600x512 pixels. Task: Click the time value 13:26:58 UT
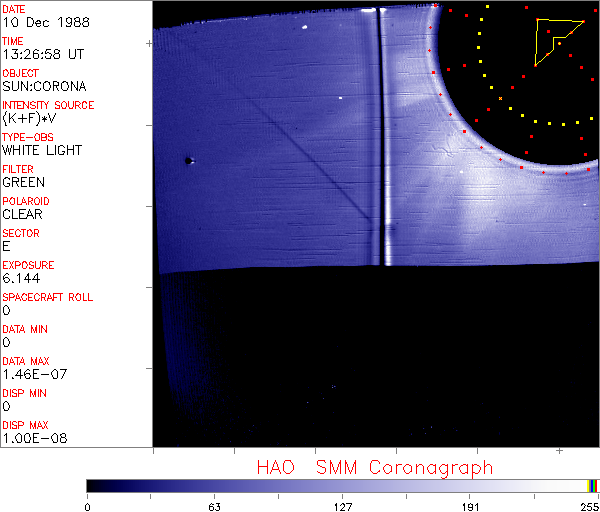click(x=42, y=54)
